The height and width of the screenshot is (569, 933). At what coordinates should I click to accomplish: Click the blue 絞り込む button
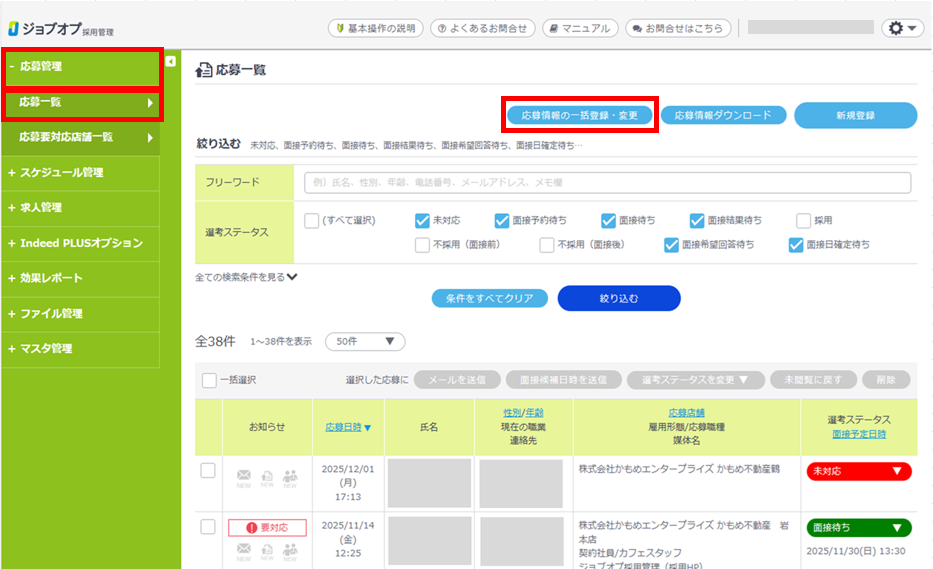tap(618, 298)
